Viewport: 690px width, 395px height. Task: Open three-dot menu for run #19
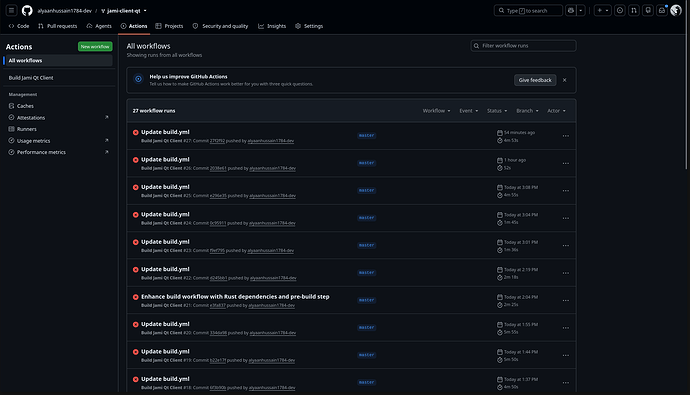565,355
